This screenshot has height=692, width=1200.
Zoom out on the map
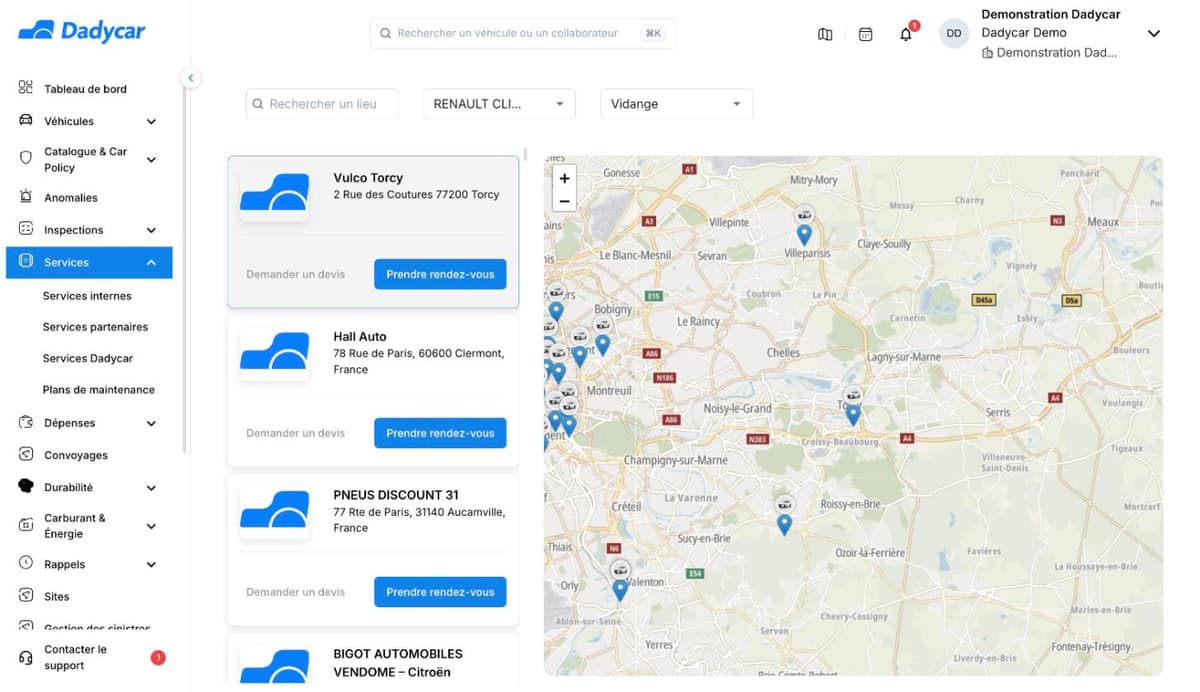point(564,201)
